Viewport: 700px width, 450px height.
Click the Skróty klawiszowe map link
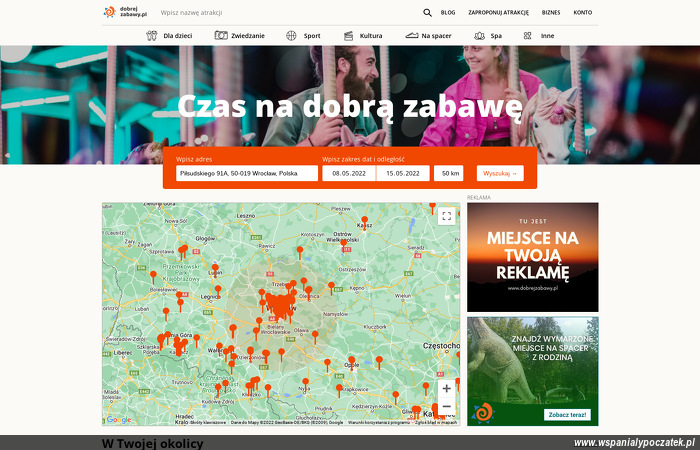[x=208, y=422]
